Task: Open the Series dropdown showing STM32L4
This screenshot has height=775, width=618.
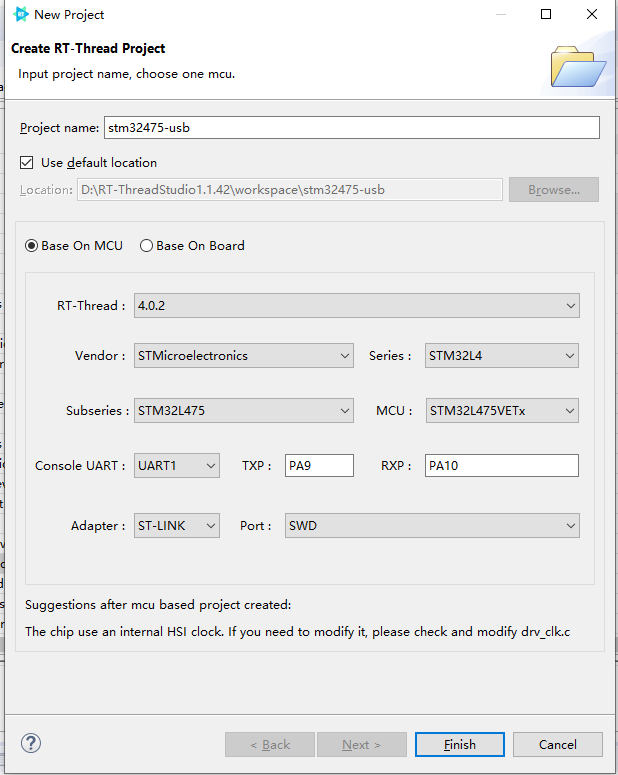Action: point(502,356)
